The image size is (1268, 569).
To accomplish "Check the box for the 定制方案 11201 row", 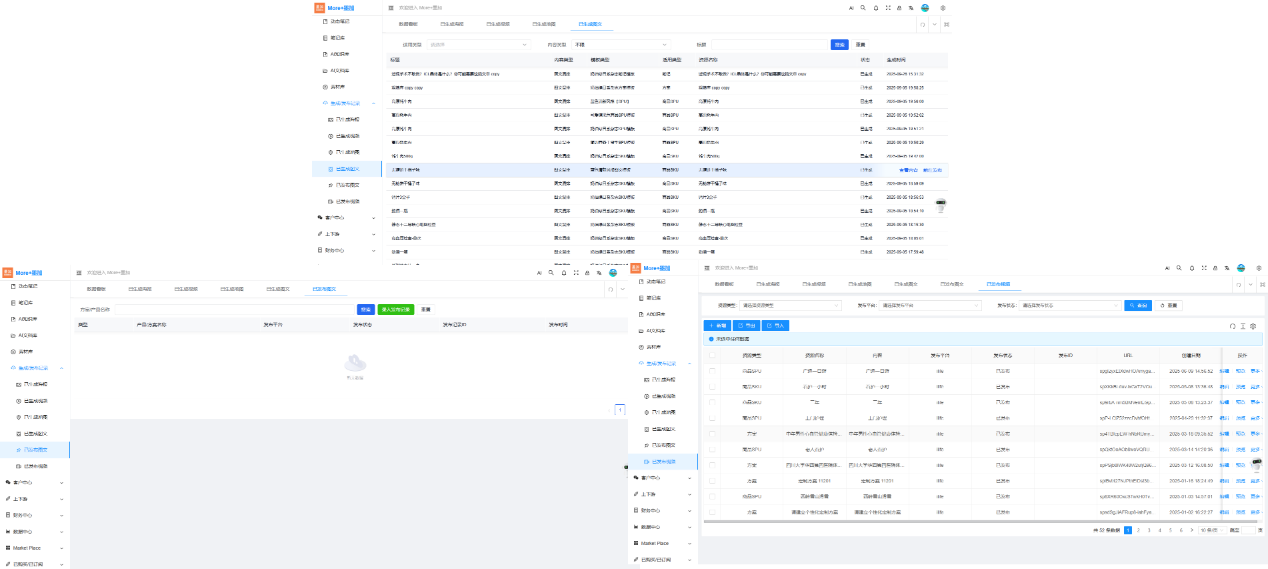I will point(712,481).
